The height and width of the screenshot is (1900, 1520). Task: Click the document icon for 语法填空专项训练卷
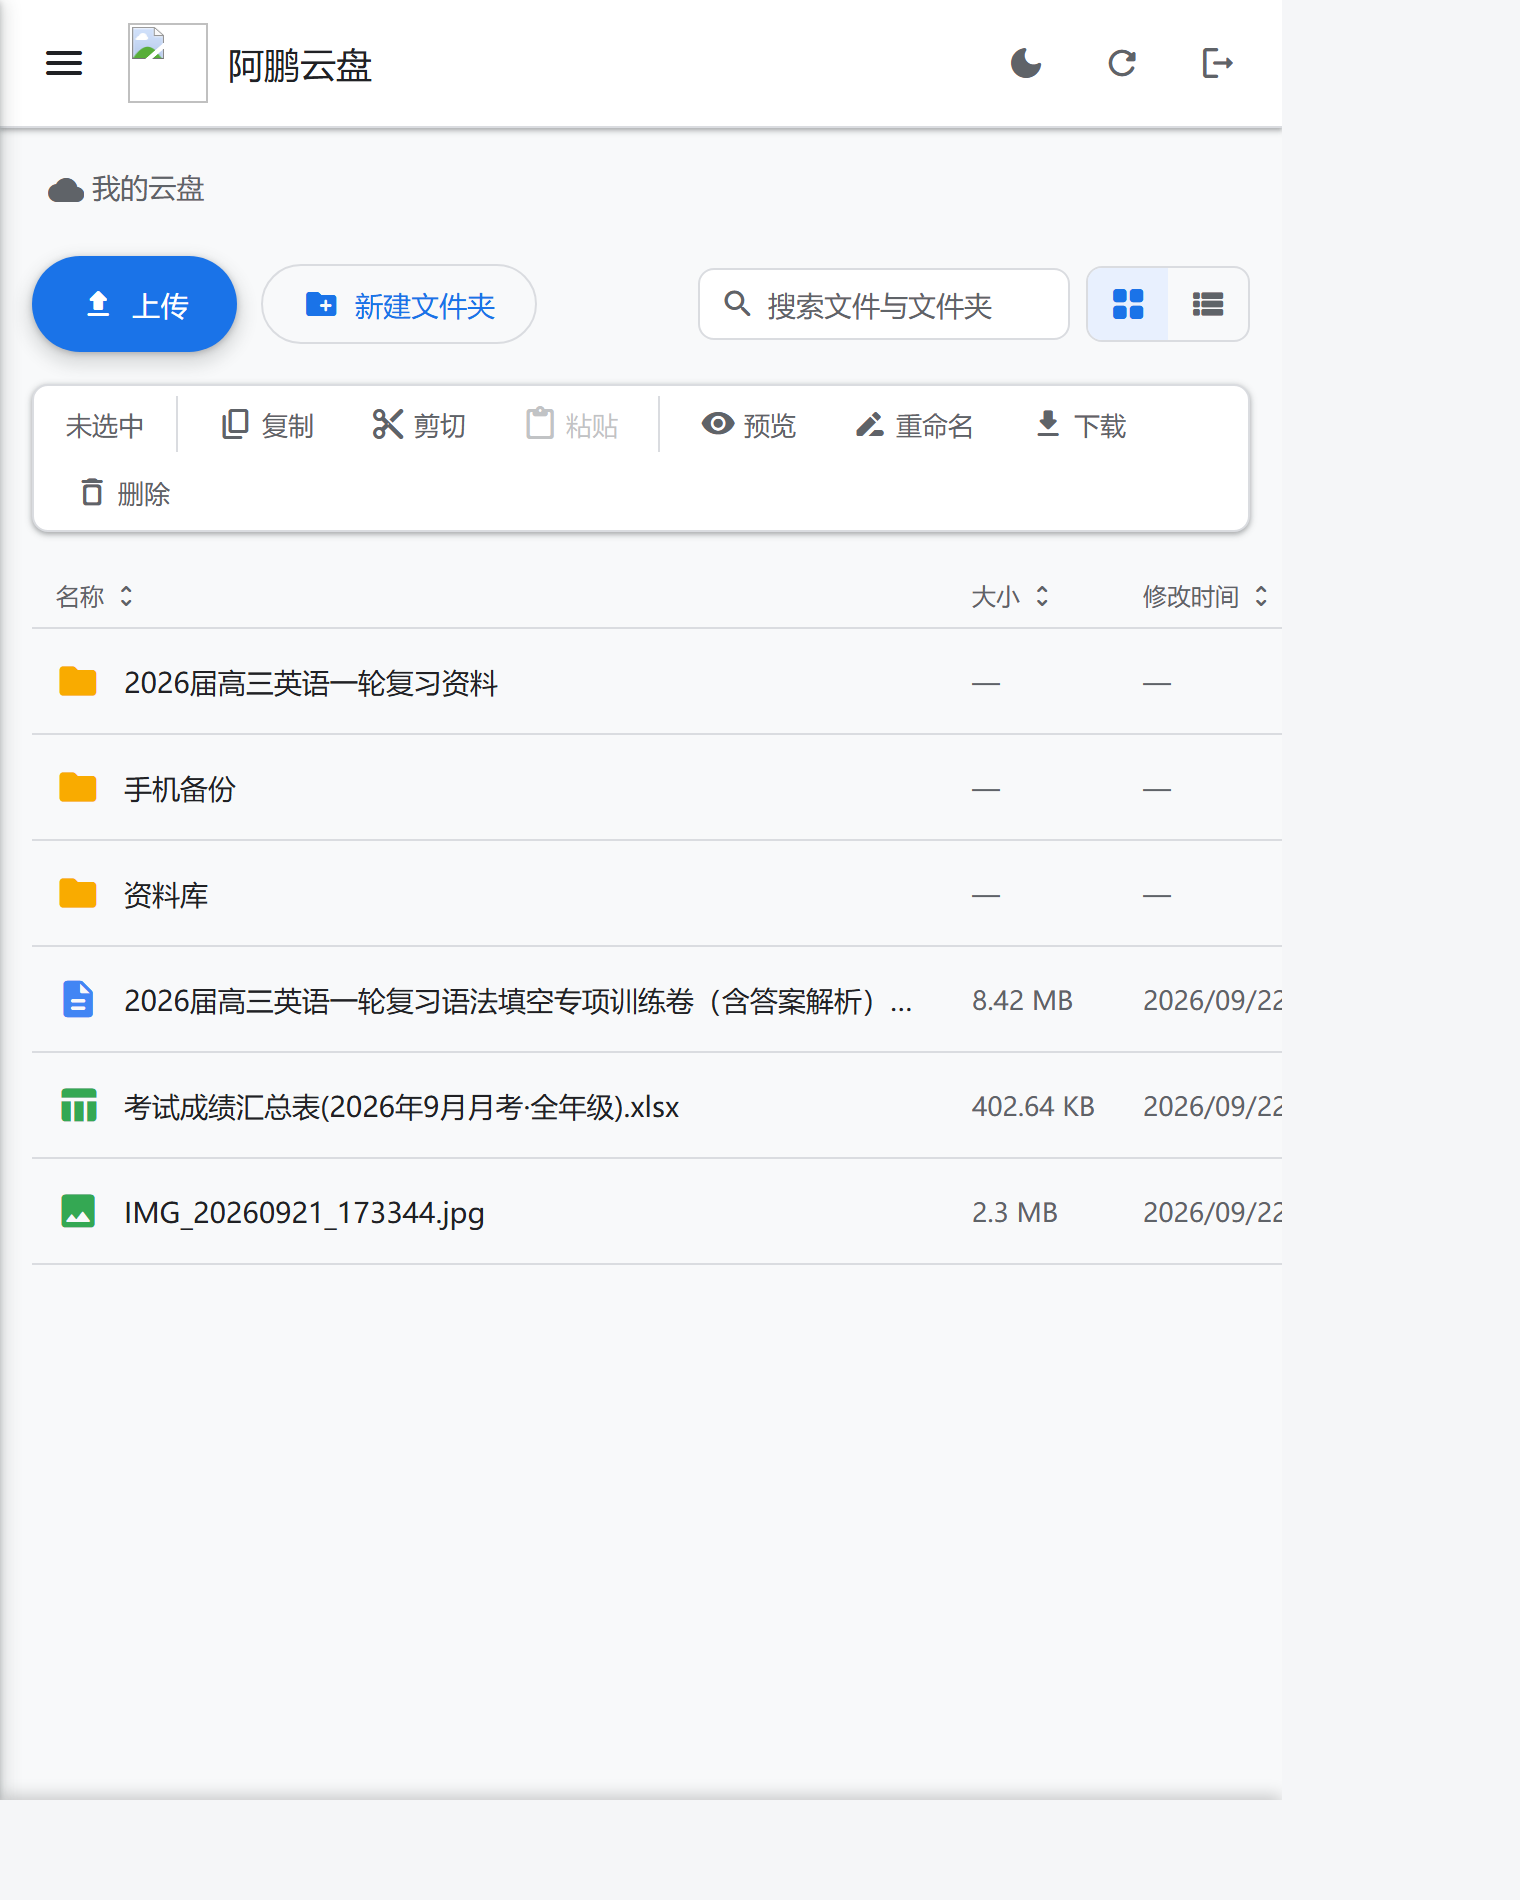click(78, 1000)
